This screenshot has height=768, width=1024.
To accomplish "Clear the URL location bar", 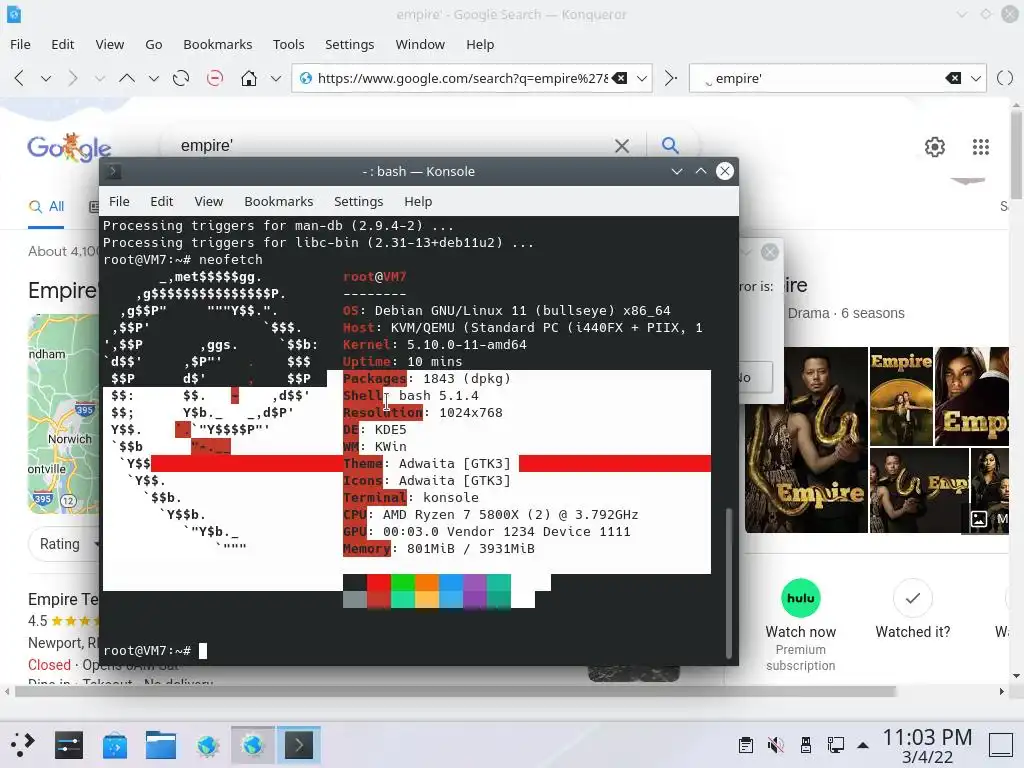I will point(620,78).
